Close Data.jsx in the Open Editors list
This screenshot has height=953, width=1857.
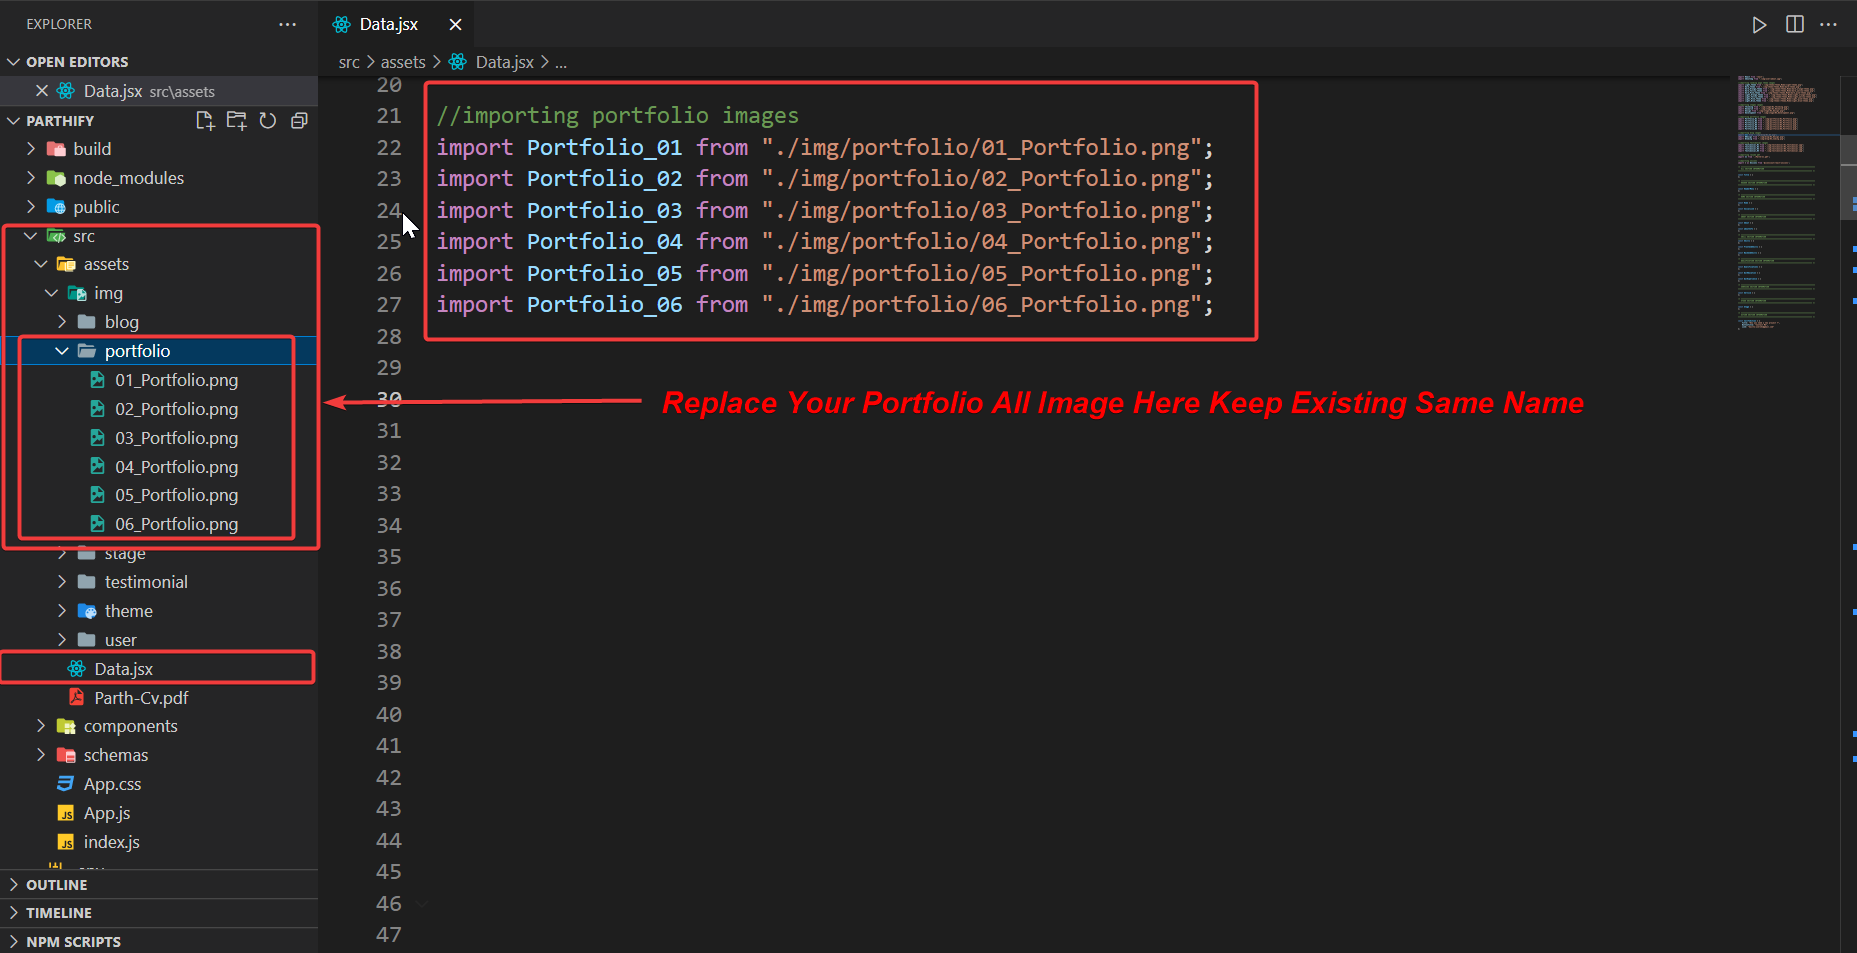click(42, 91)
